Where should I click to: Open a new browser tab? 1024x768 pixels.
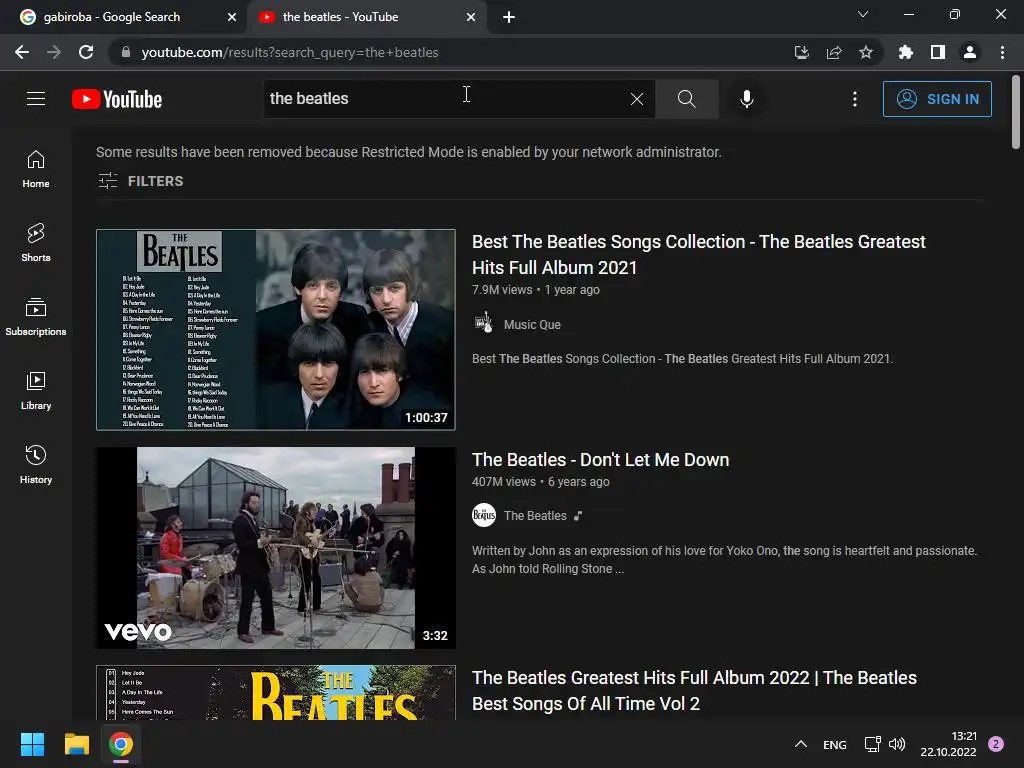pos(509,17)
